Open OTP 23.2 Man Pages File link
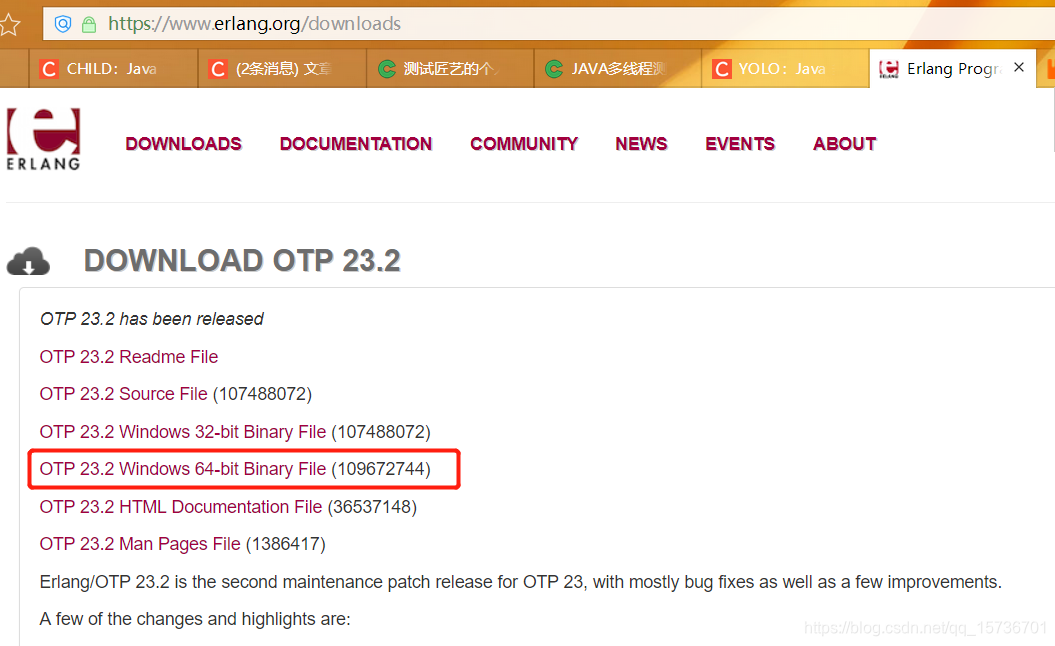This screenshot has width=1055, height=646. pos(140,544)
